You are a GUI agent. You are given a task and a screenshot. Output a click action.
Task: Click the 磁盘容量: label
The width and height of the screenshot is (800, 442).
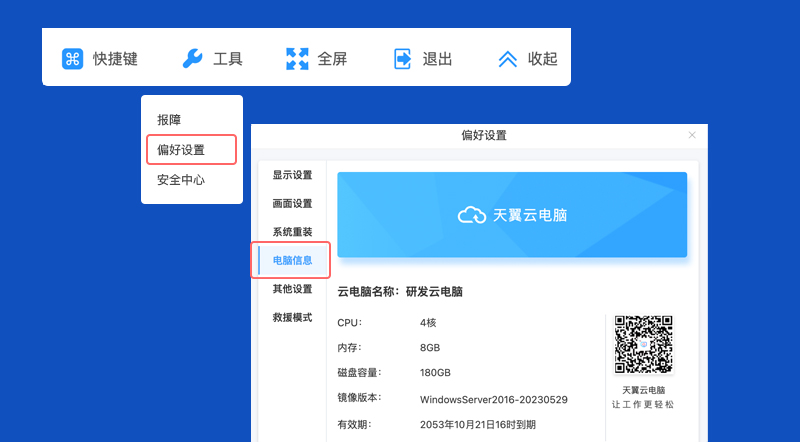359,373
